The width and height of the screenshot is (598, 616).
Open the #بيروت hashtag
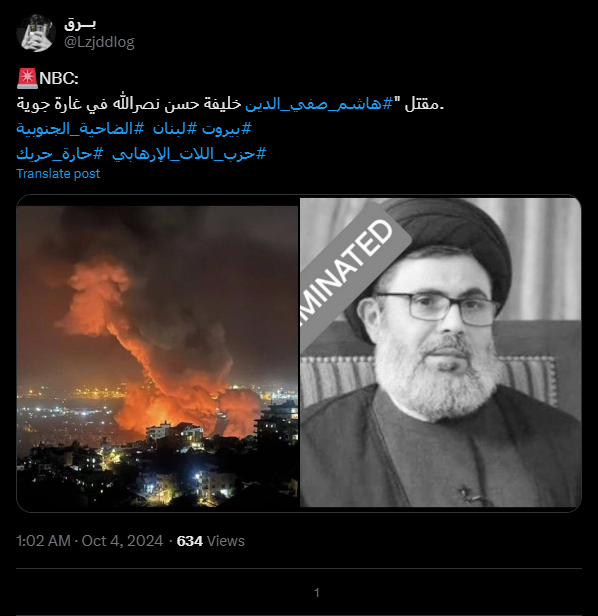click(x=227, y=129)
